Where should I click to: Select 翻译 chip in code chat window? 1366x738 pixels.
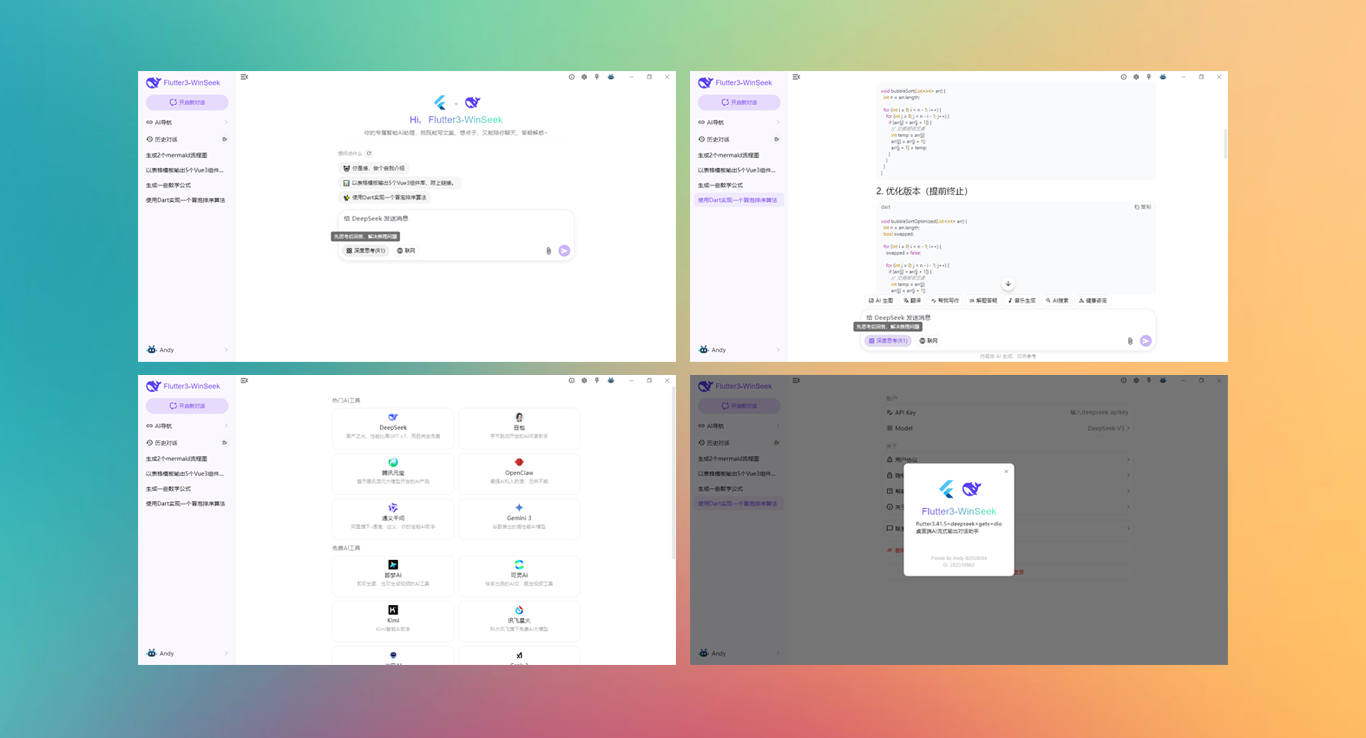[912, 300]
